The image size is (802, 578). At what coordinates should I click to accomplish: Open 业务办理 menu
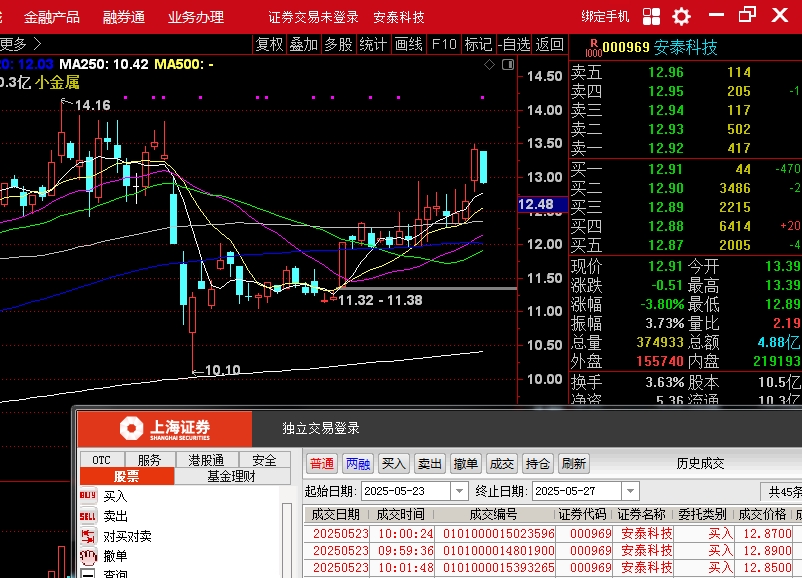pos(196,17)
